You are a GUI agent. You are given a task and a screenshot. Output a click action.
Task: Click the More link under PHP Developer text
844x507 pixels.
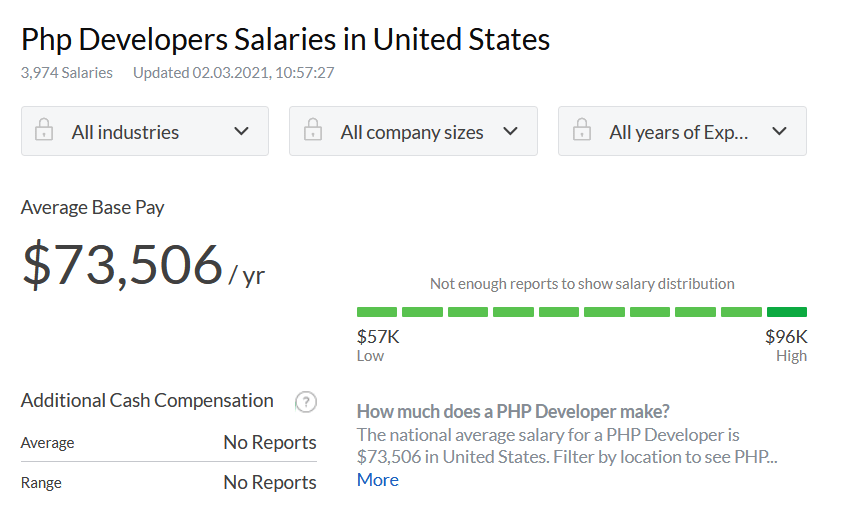point(378,480)
